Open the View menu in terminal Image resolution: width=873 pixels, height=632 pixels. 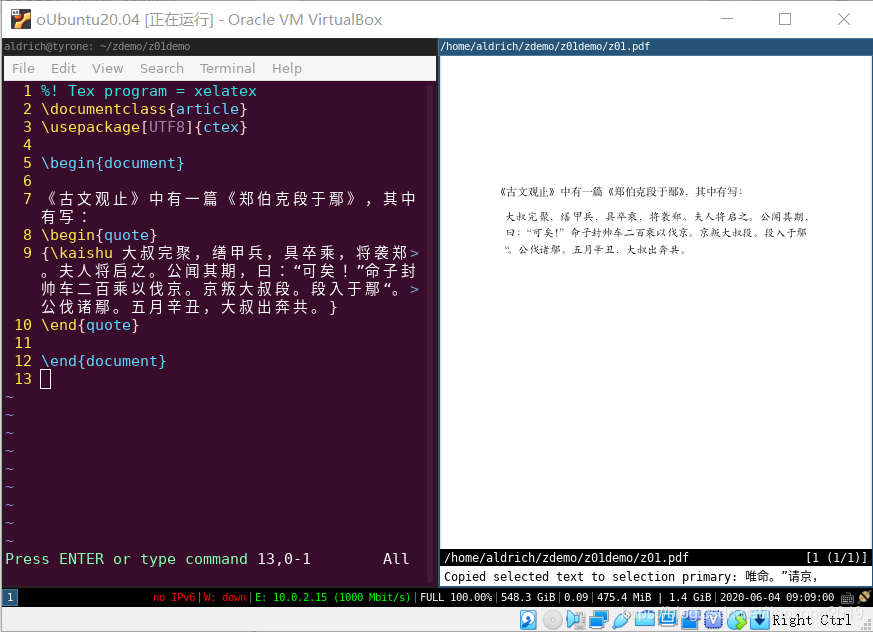107,68
